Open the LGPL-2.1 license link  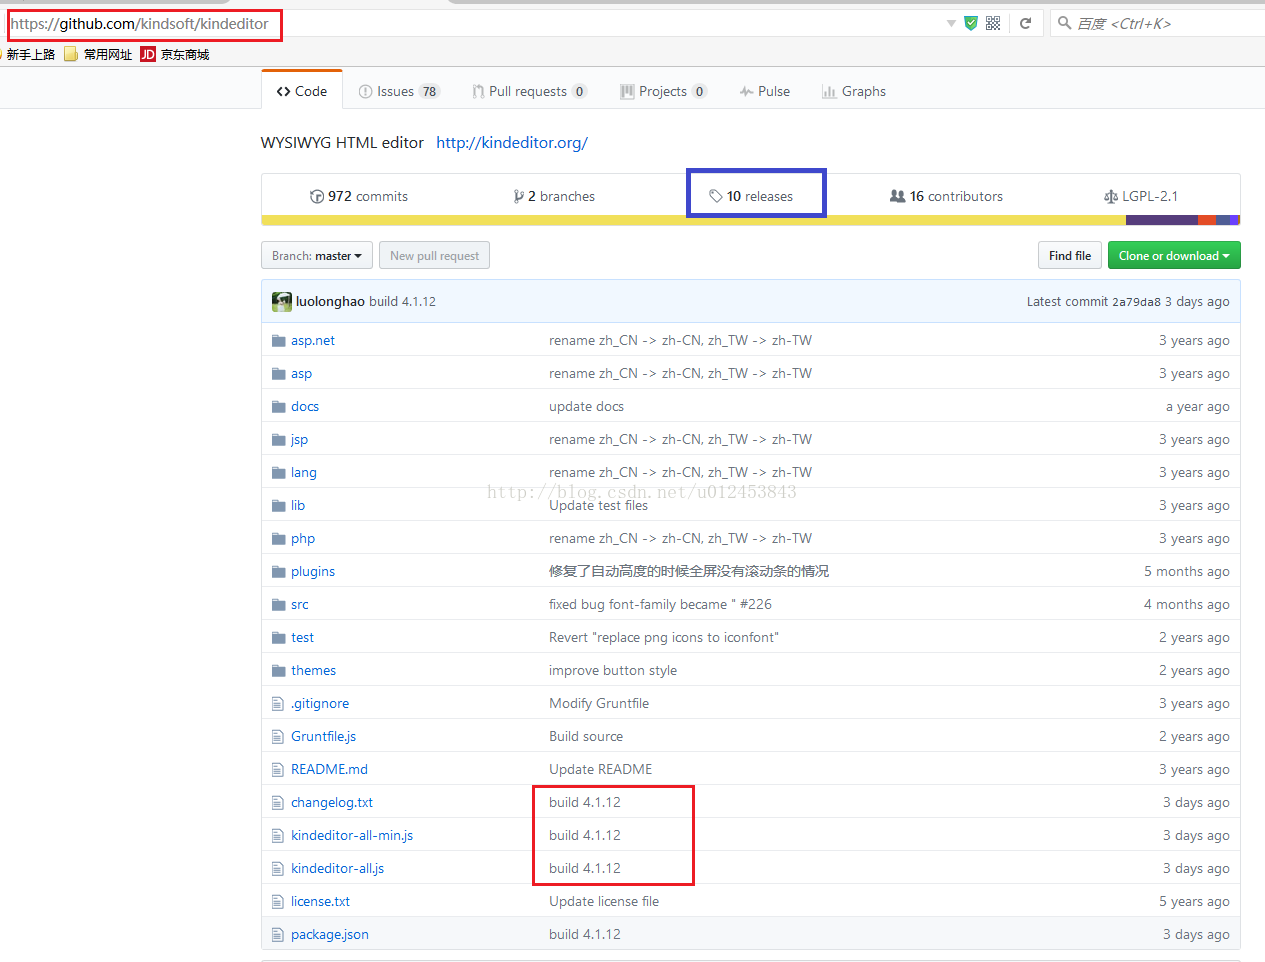[1141, 196]
